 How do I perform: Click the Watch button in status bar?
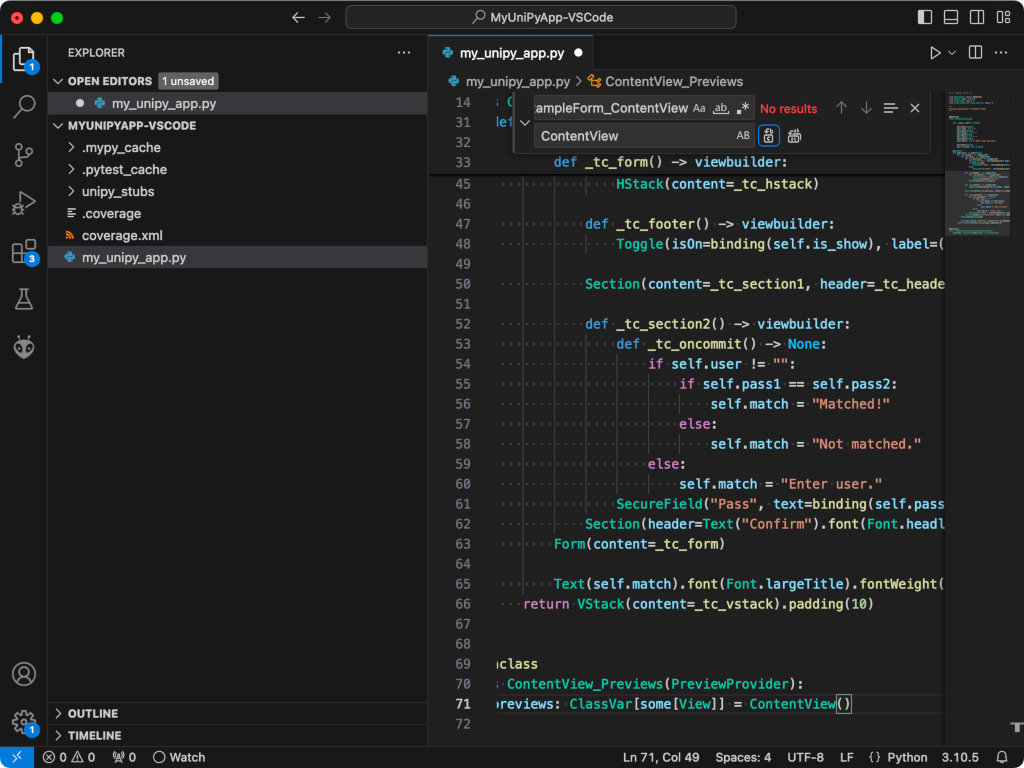coord(178,757)
